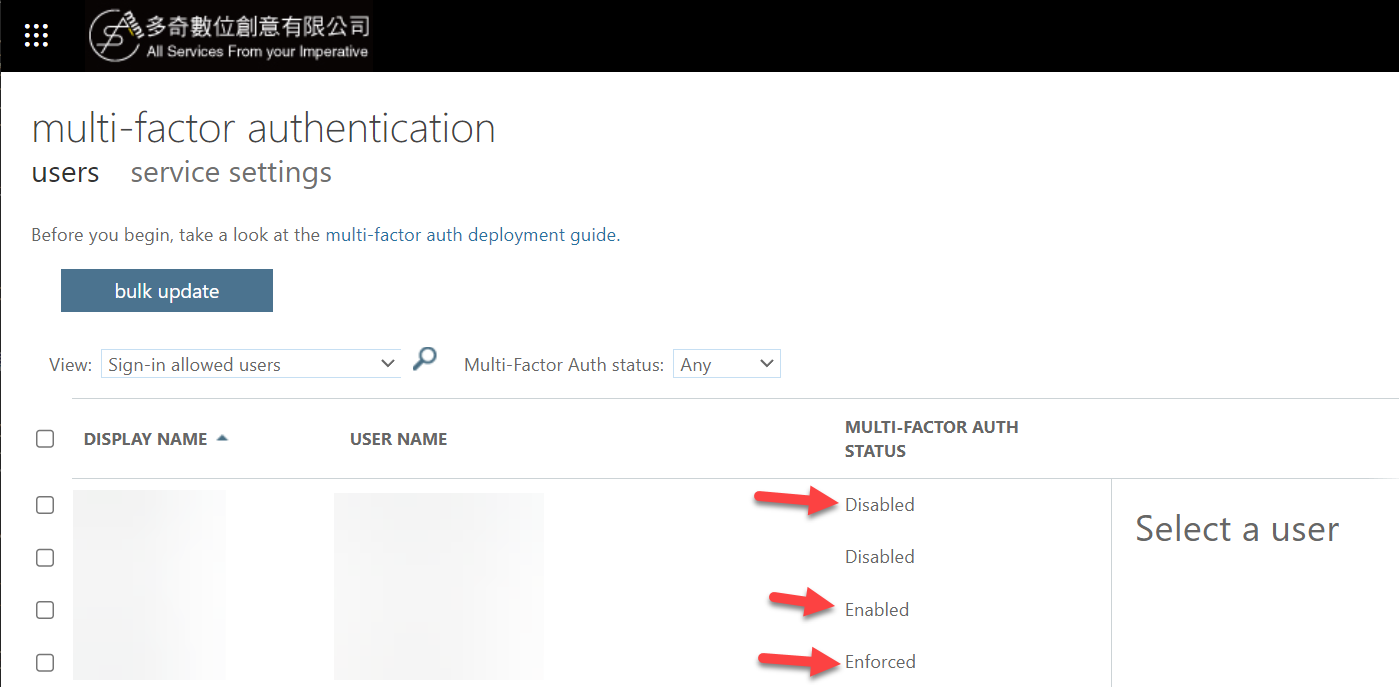1399x687 pixels.
Task: Check the first Disabled user row
Action: [45, 505]
